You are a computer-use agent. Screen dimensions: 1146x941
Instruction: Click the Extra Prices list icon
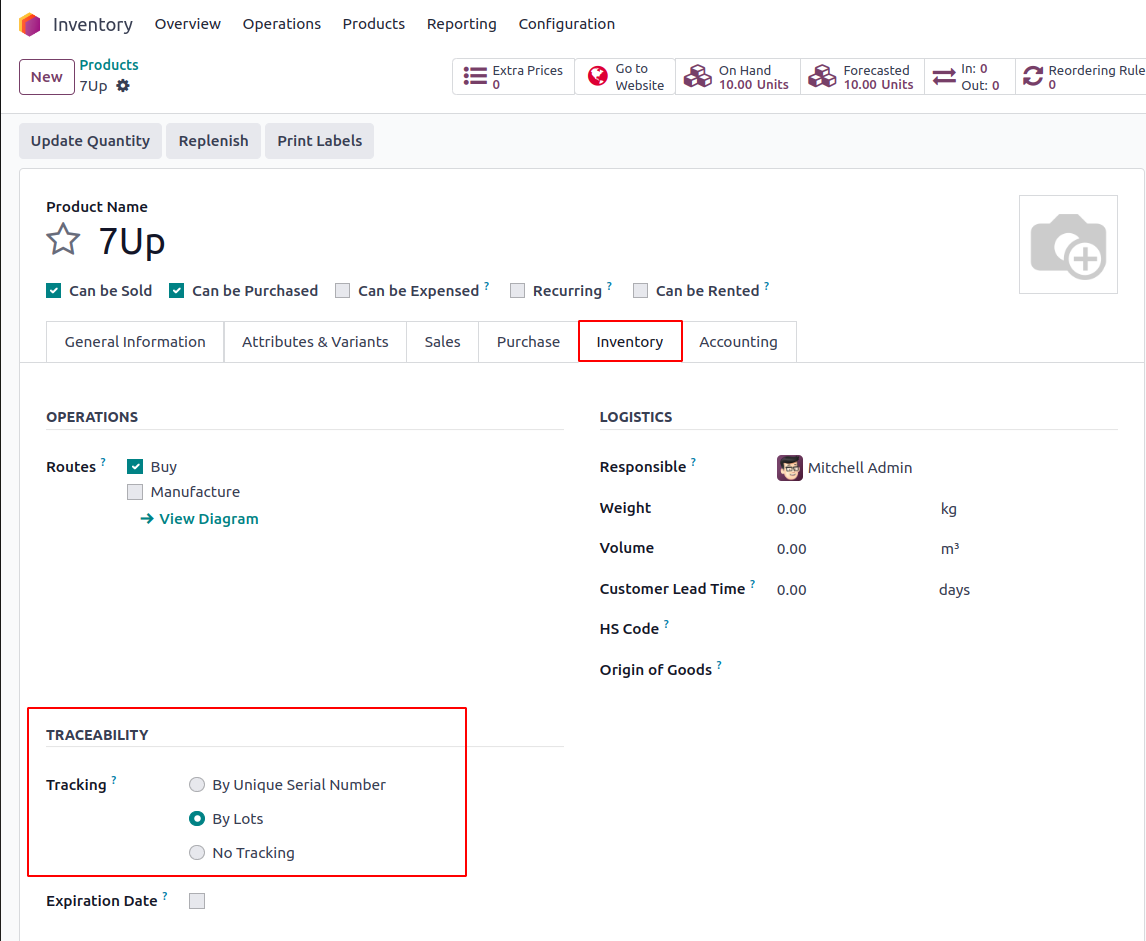475,77
